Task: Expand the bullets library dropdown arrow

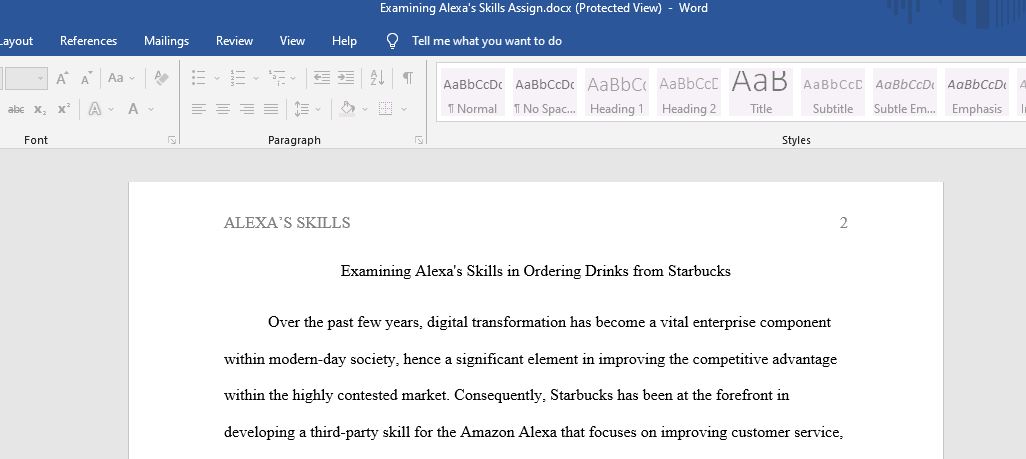Action: [x=217, y=79]
